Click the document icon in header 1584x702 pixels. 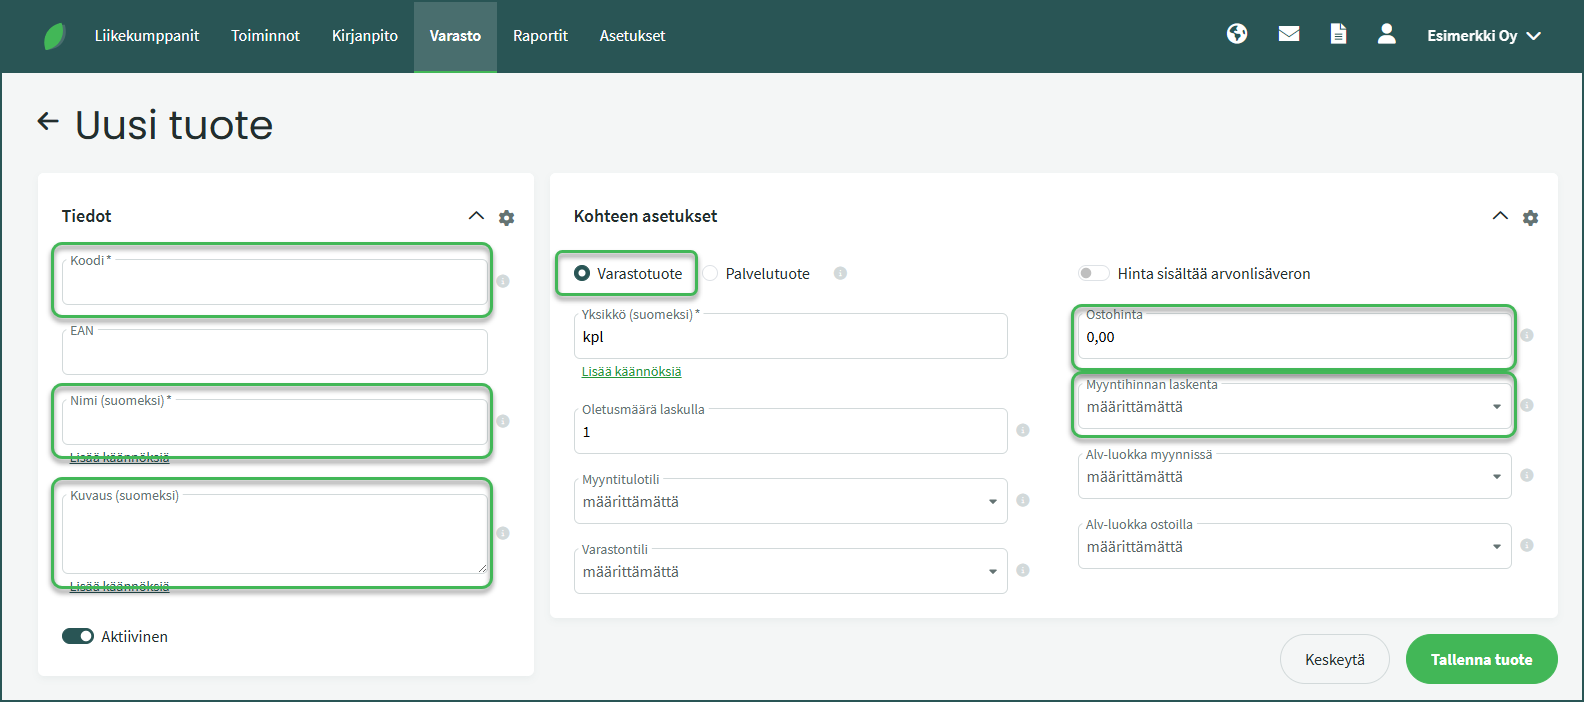pos(1338,34)
